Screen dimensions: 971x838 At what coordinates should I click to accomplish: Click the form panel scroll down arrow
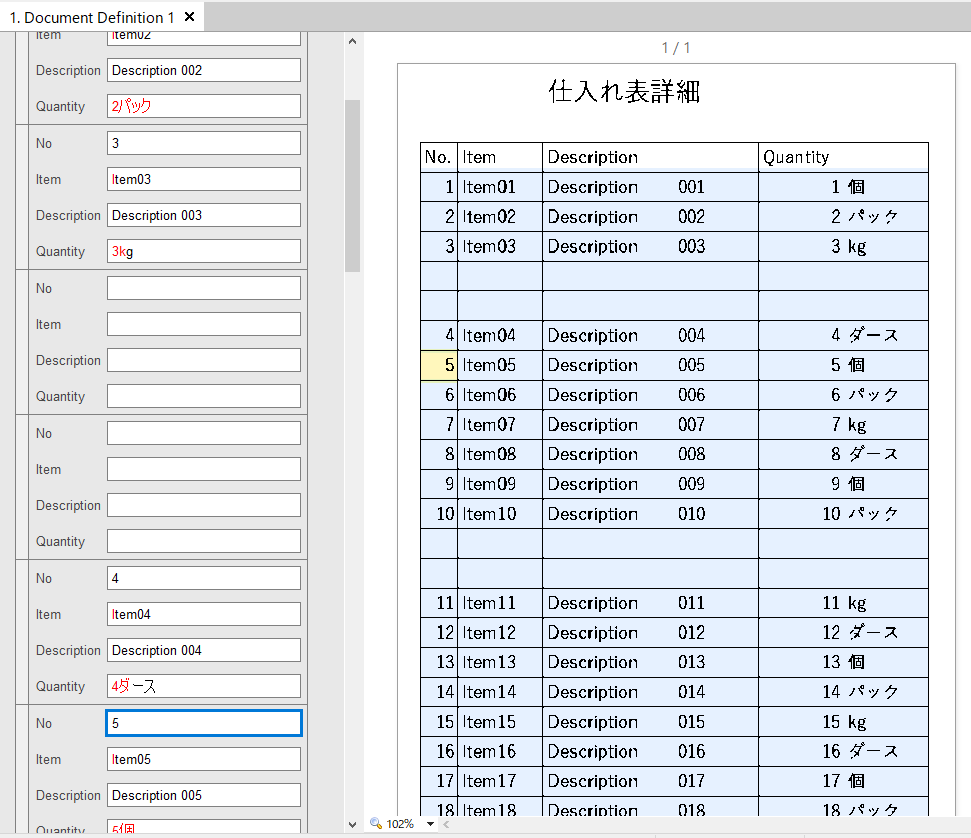pos(352,824)
